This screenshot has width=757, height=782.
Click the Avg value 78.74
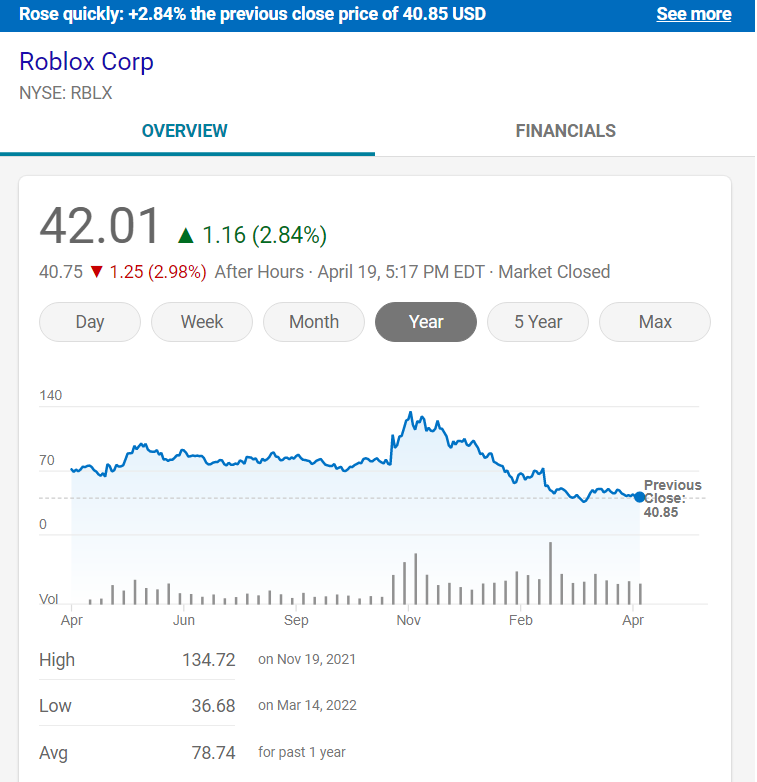[x=213, y=752]
